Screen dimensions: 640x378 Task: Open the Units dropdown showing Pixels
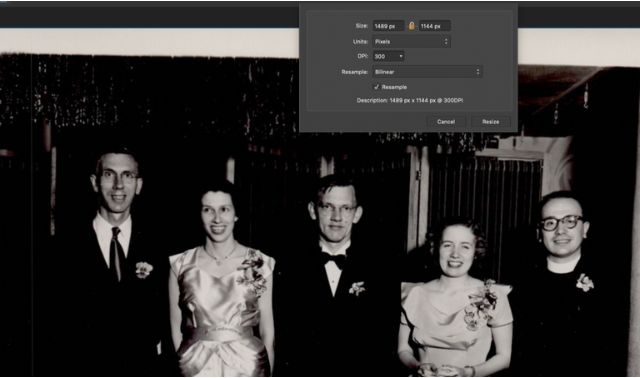(411, 42)
